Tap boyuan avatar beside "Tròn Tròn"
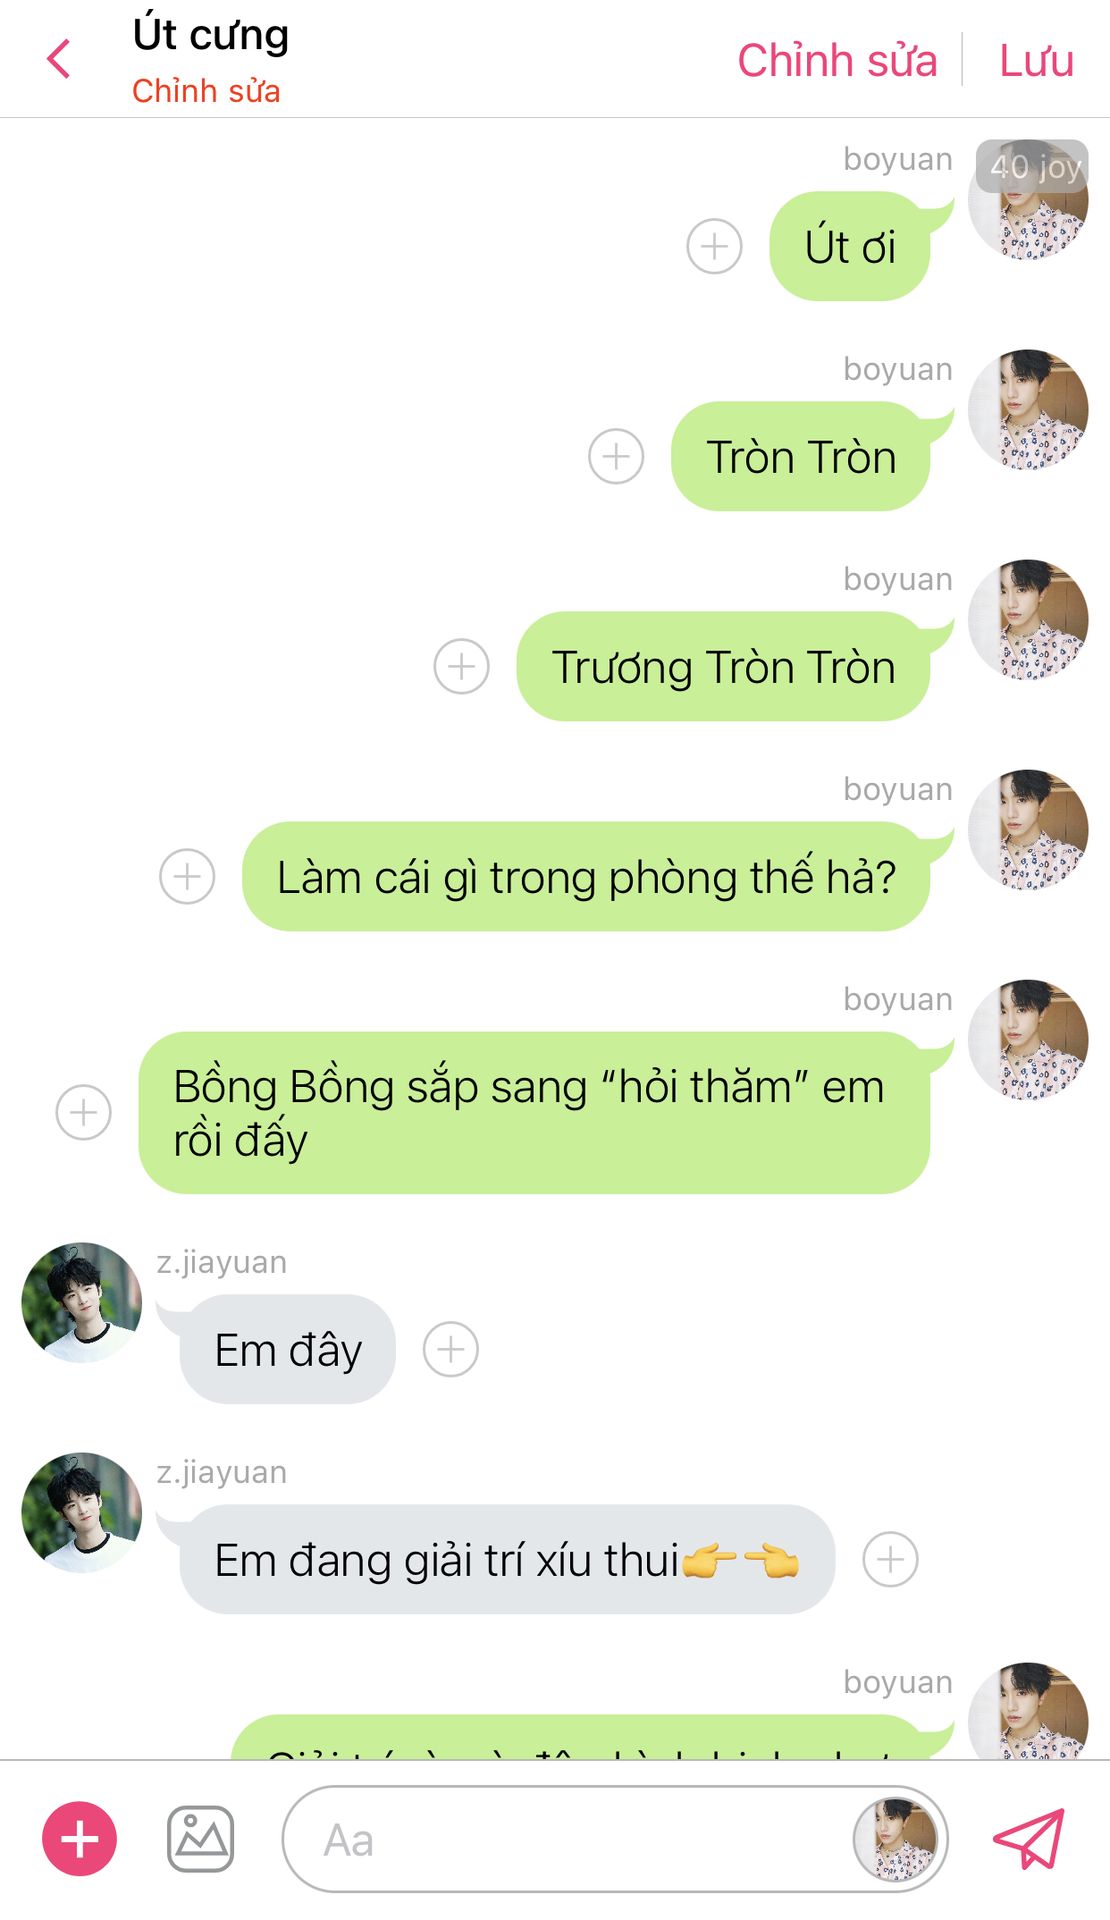 (1028, 409)
